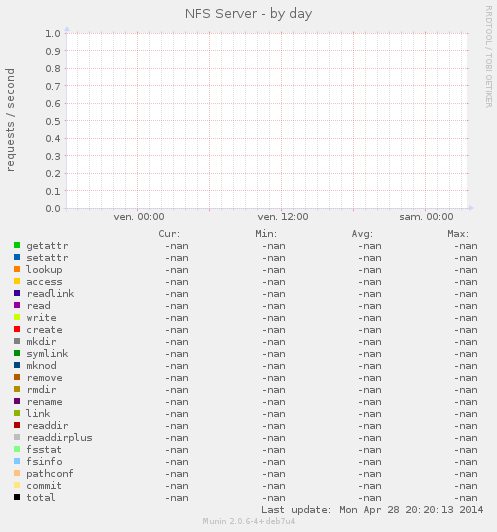Click the 'requests / second' vertical axis label

click(x=11, y=120)
